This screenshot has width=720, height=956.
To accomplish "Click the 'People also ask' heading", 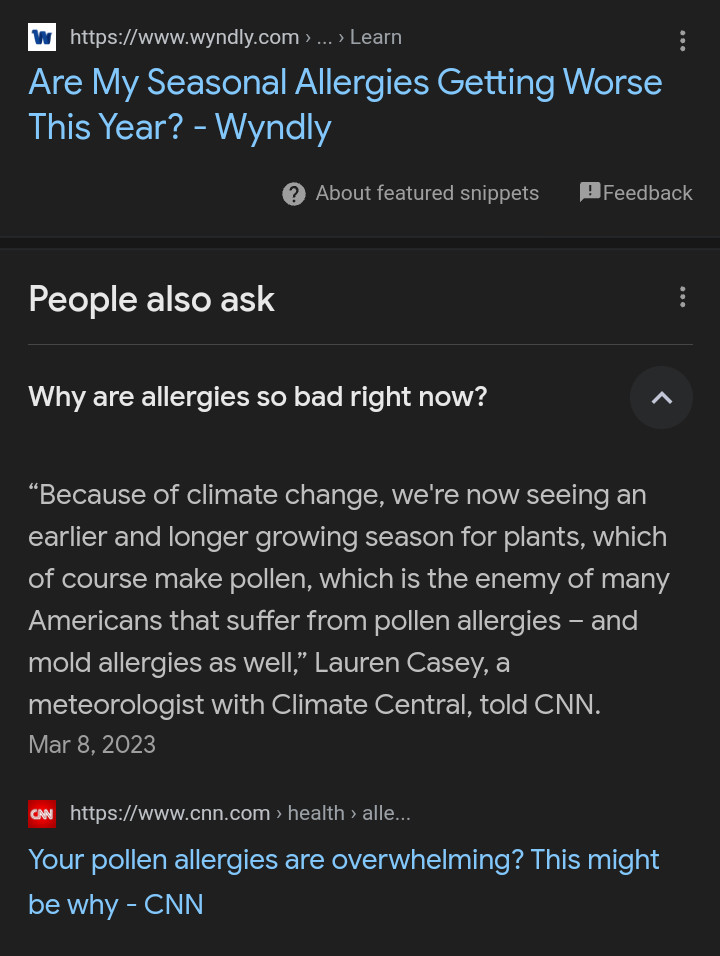I will click(x=151, y=299).
